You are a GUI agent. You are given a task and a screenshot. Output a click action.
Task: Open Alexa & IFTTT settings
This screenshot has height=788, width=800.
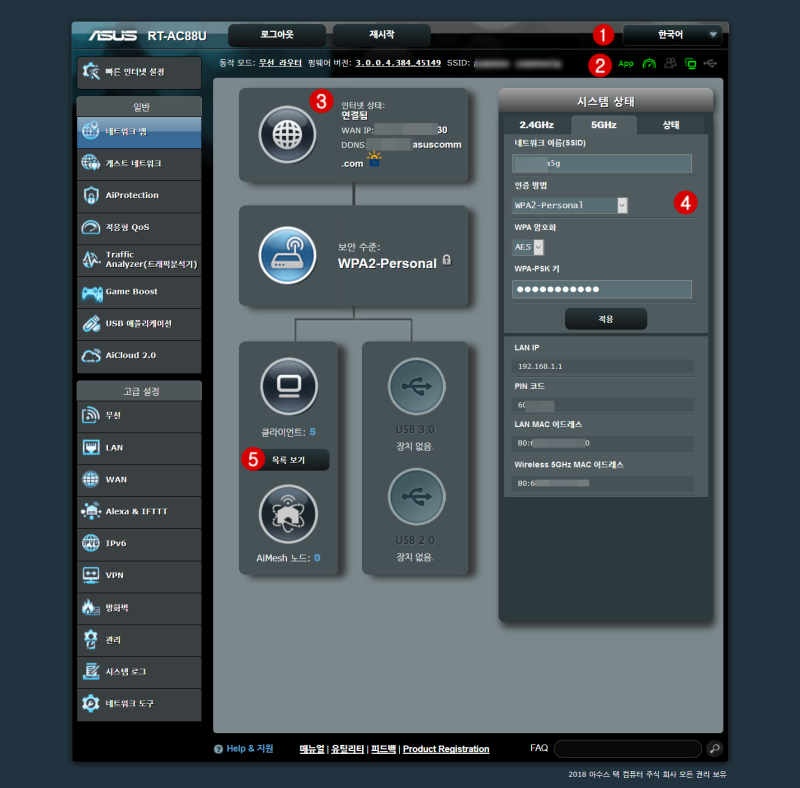[x=139, y=512]
